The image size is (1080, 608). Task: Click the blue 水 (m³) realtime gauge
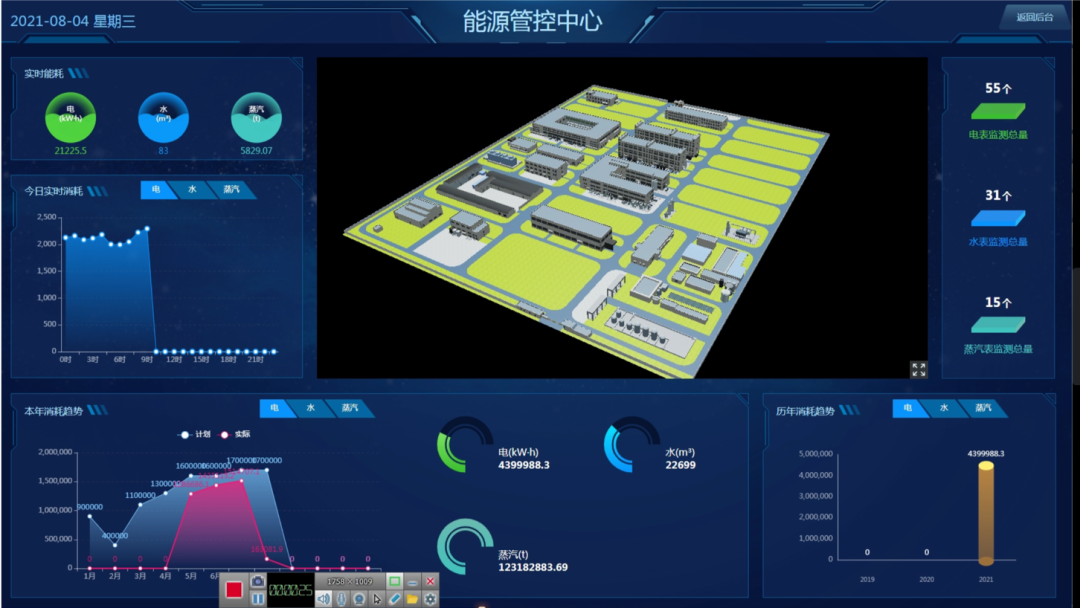(163, 118)
